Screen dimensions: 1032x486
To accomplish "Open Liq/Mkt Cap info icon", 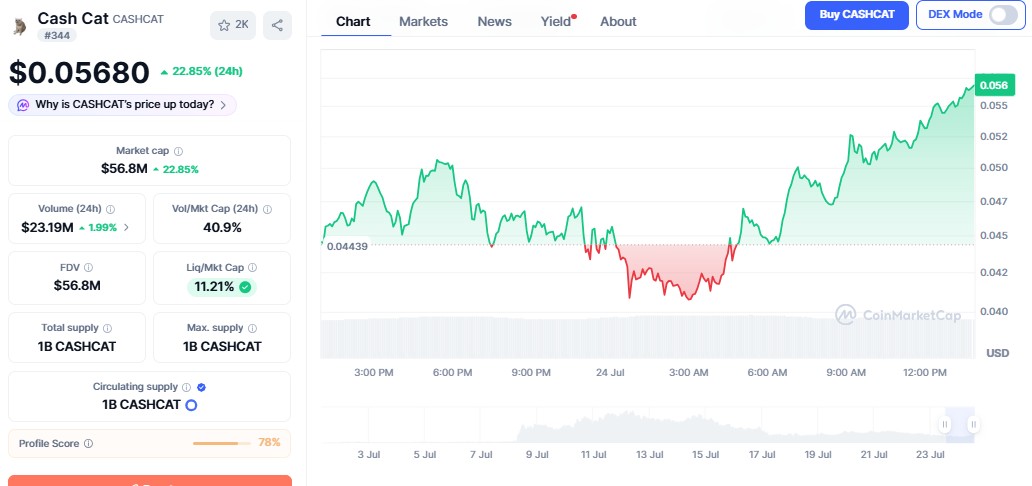I will [x=253, y=267].
